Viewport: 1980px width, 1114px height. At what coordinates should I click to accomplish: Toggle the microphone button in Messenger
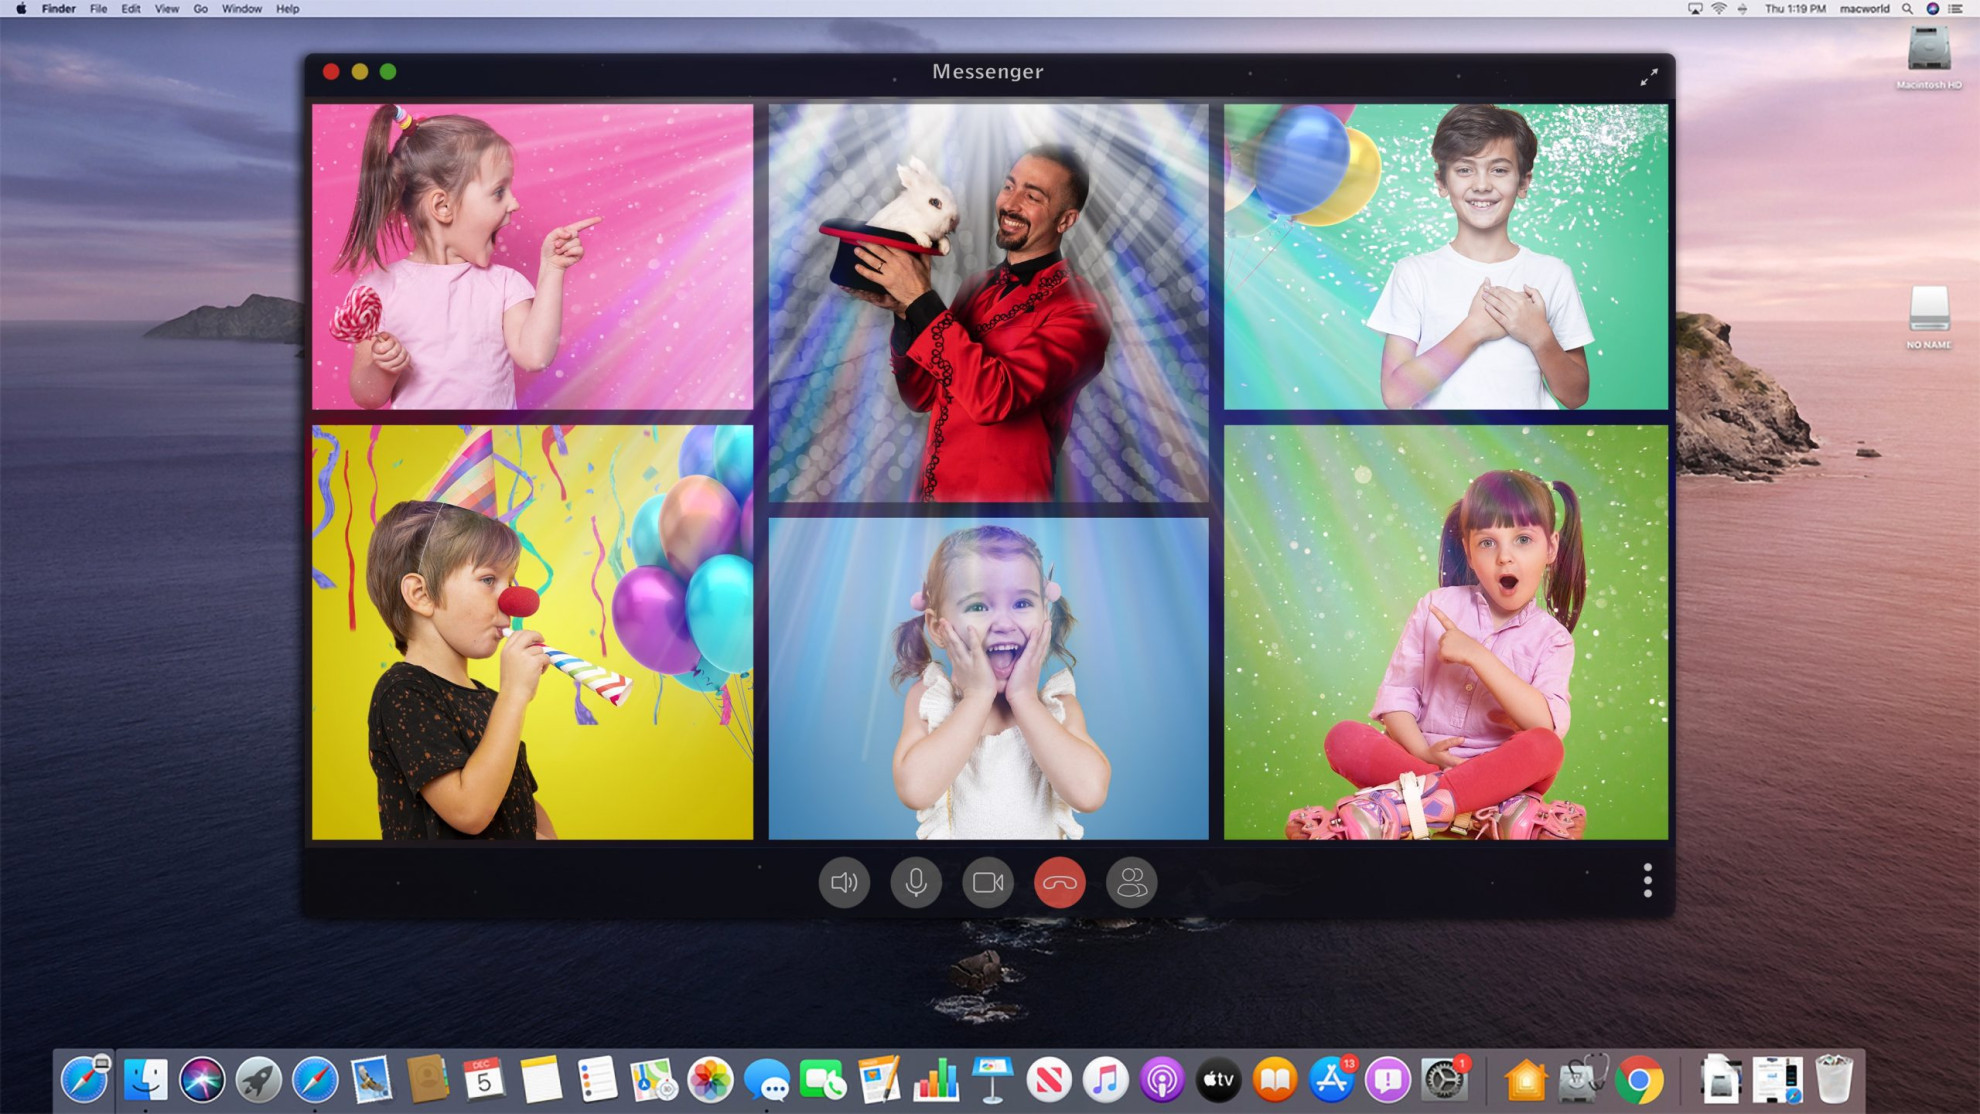tap(916, 882)
